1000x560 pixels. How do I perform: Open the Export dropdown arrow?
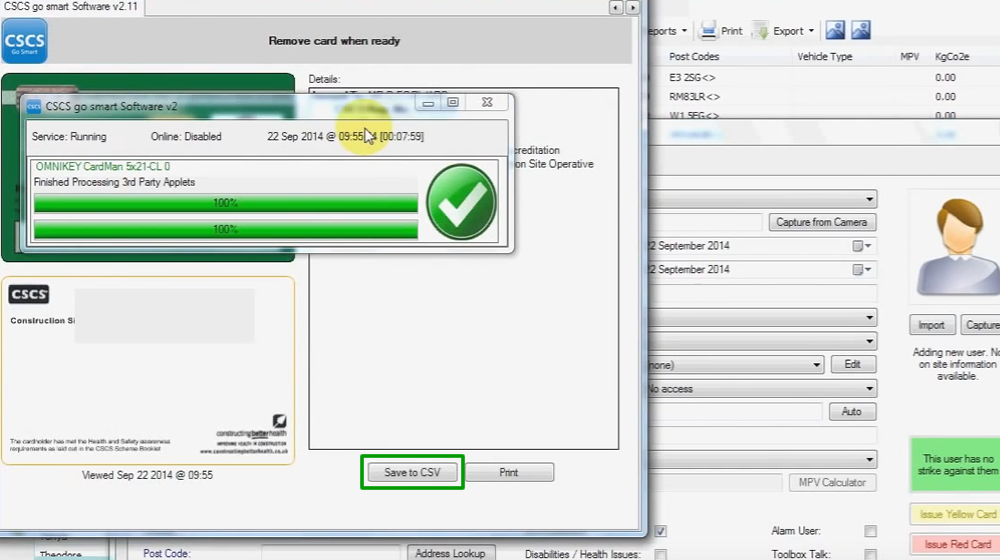(x=811, y=31)
